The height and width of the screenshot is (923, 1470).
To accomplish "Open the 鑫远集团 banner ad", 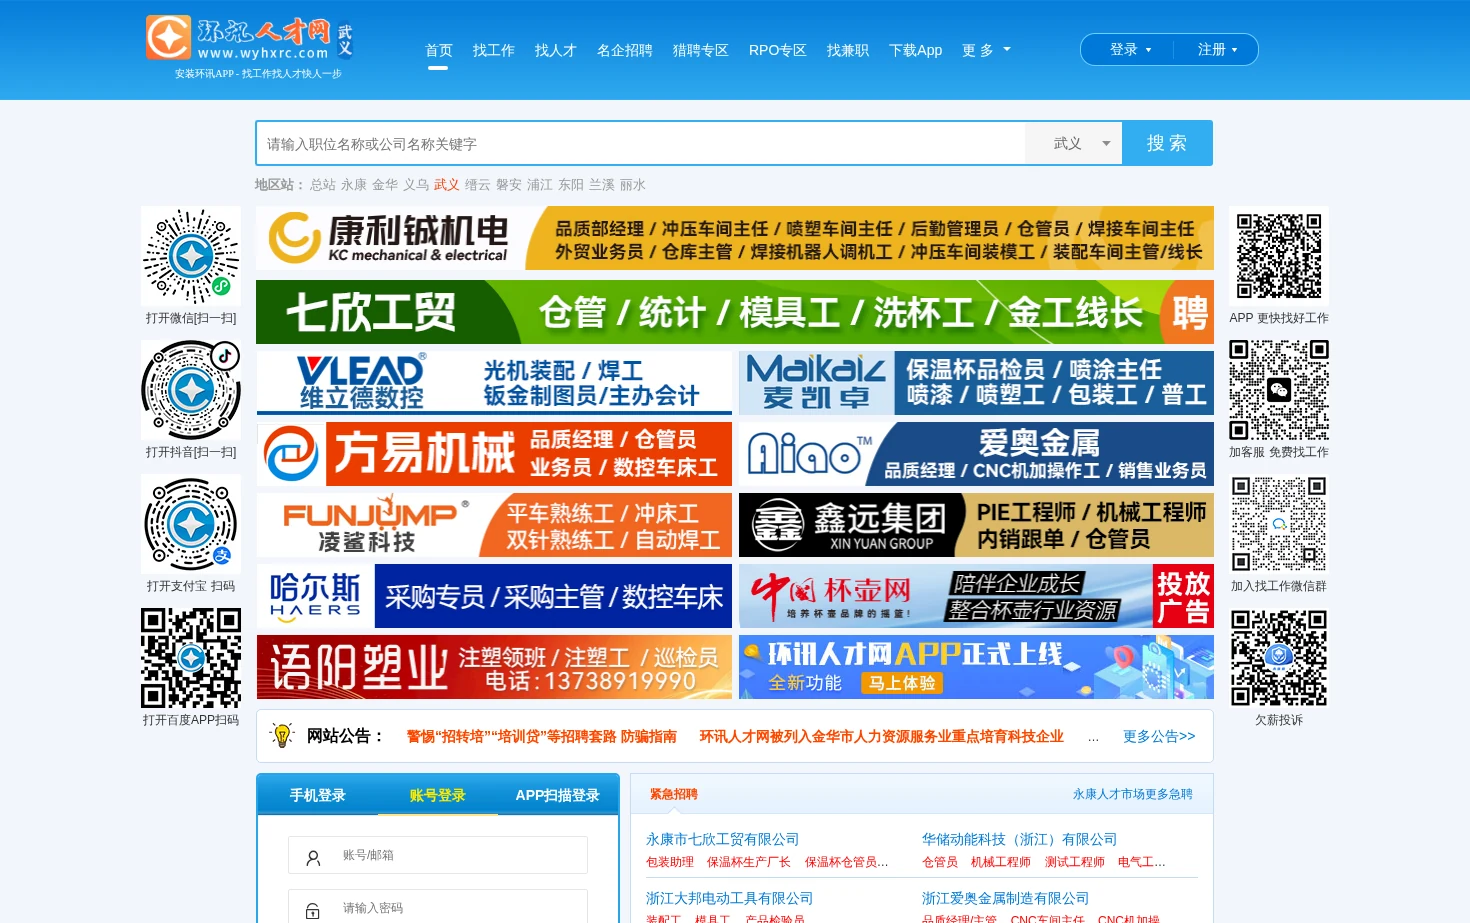I will tap(976, 525).
